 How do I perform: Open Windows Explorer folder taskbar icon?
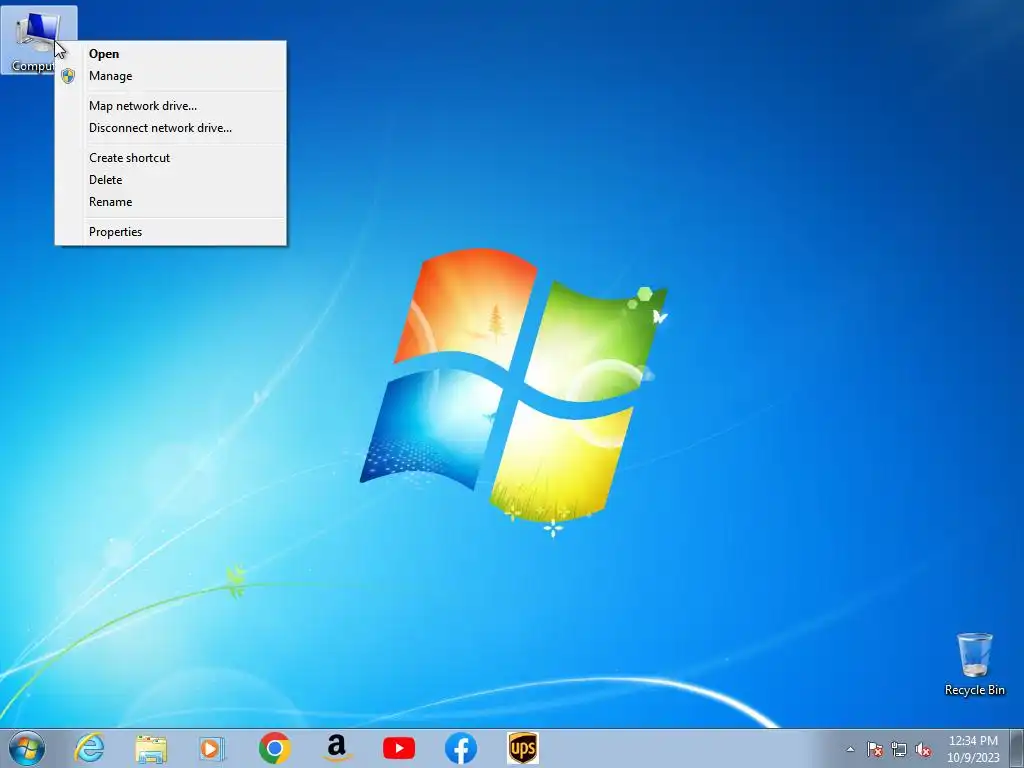(151, 748)
